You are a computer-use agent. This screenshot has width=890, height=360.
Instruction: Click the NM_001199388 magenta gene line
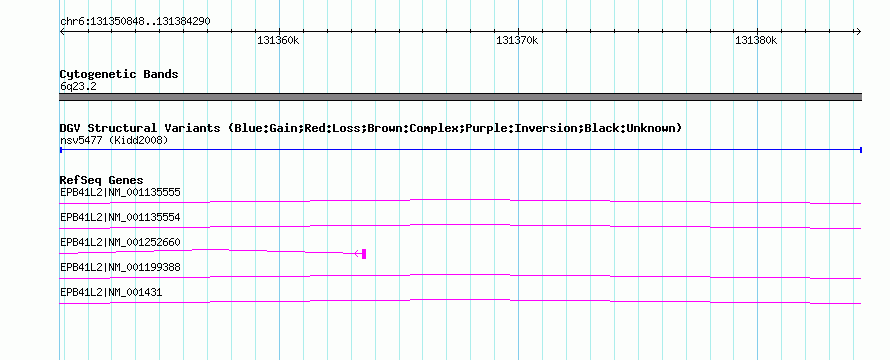pyautogui.click(x=460, y=276)
